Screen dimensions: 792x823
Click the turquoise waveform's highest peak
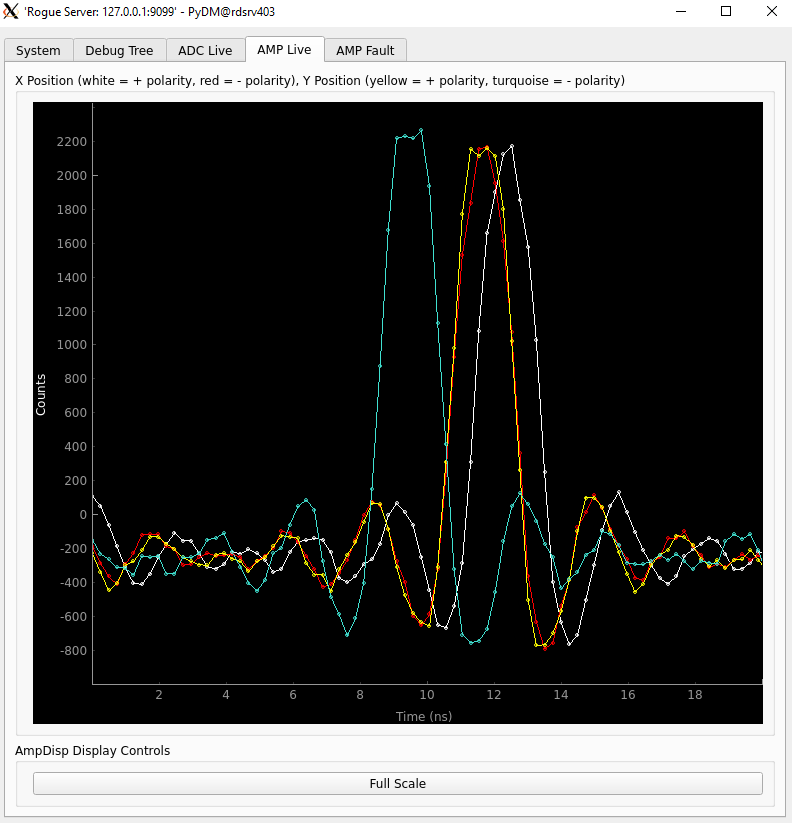point(421,130)
